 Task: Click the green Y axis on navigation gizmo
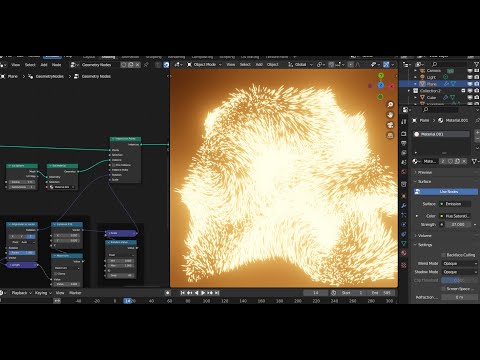pos(381,76)
